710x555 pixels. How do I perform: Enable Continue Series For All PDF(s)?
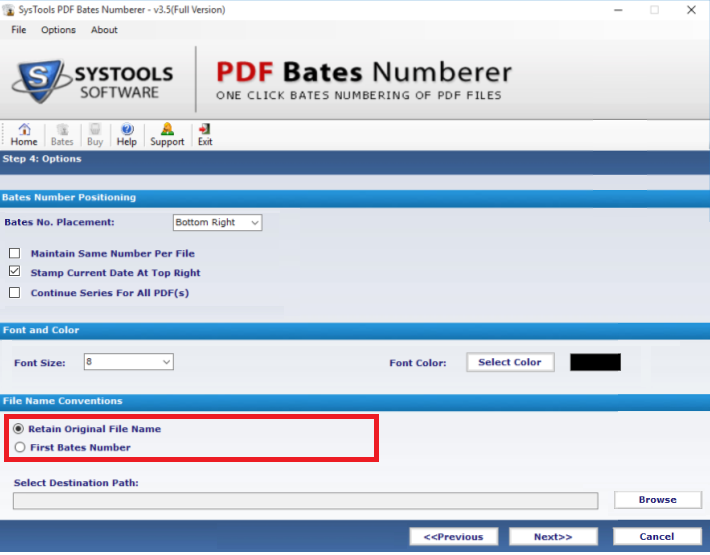[15, 293]
